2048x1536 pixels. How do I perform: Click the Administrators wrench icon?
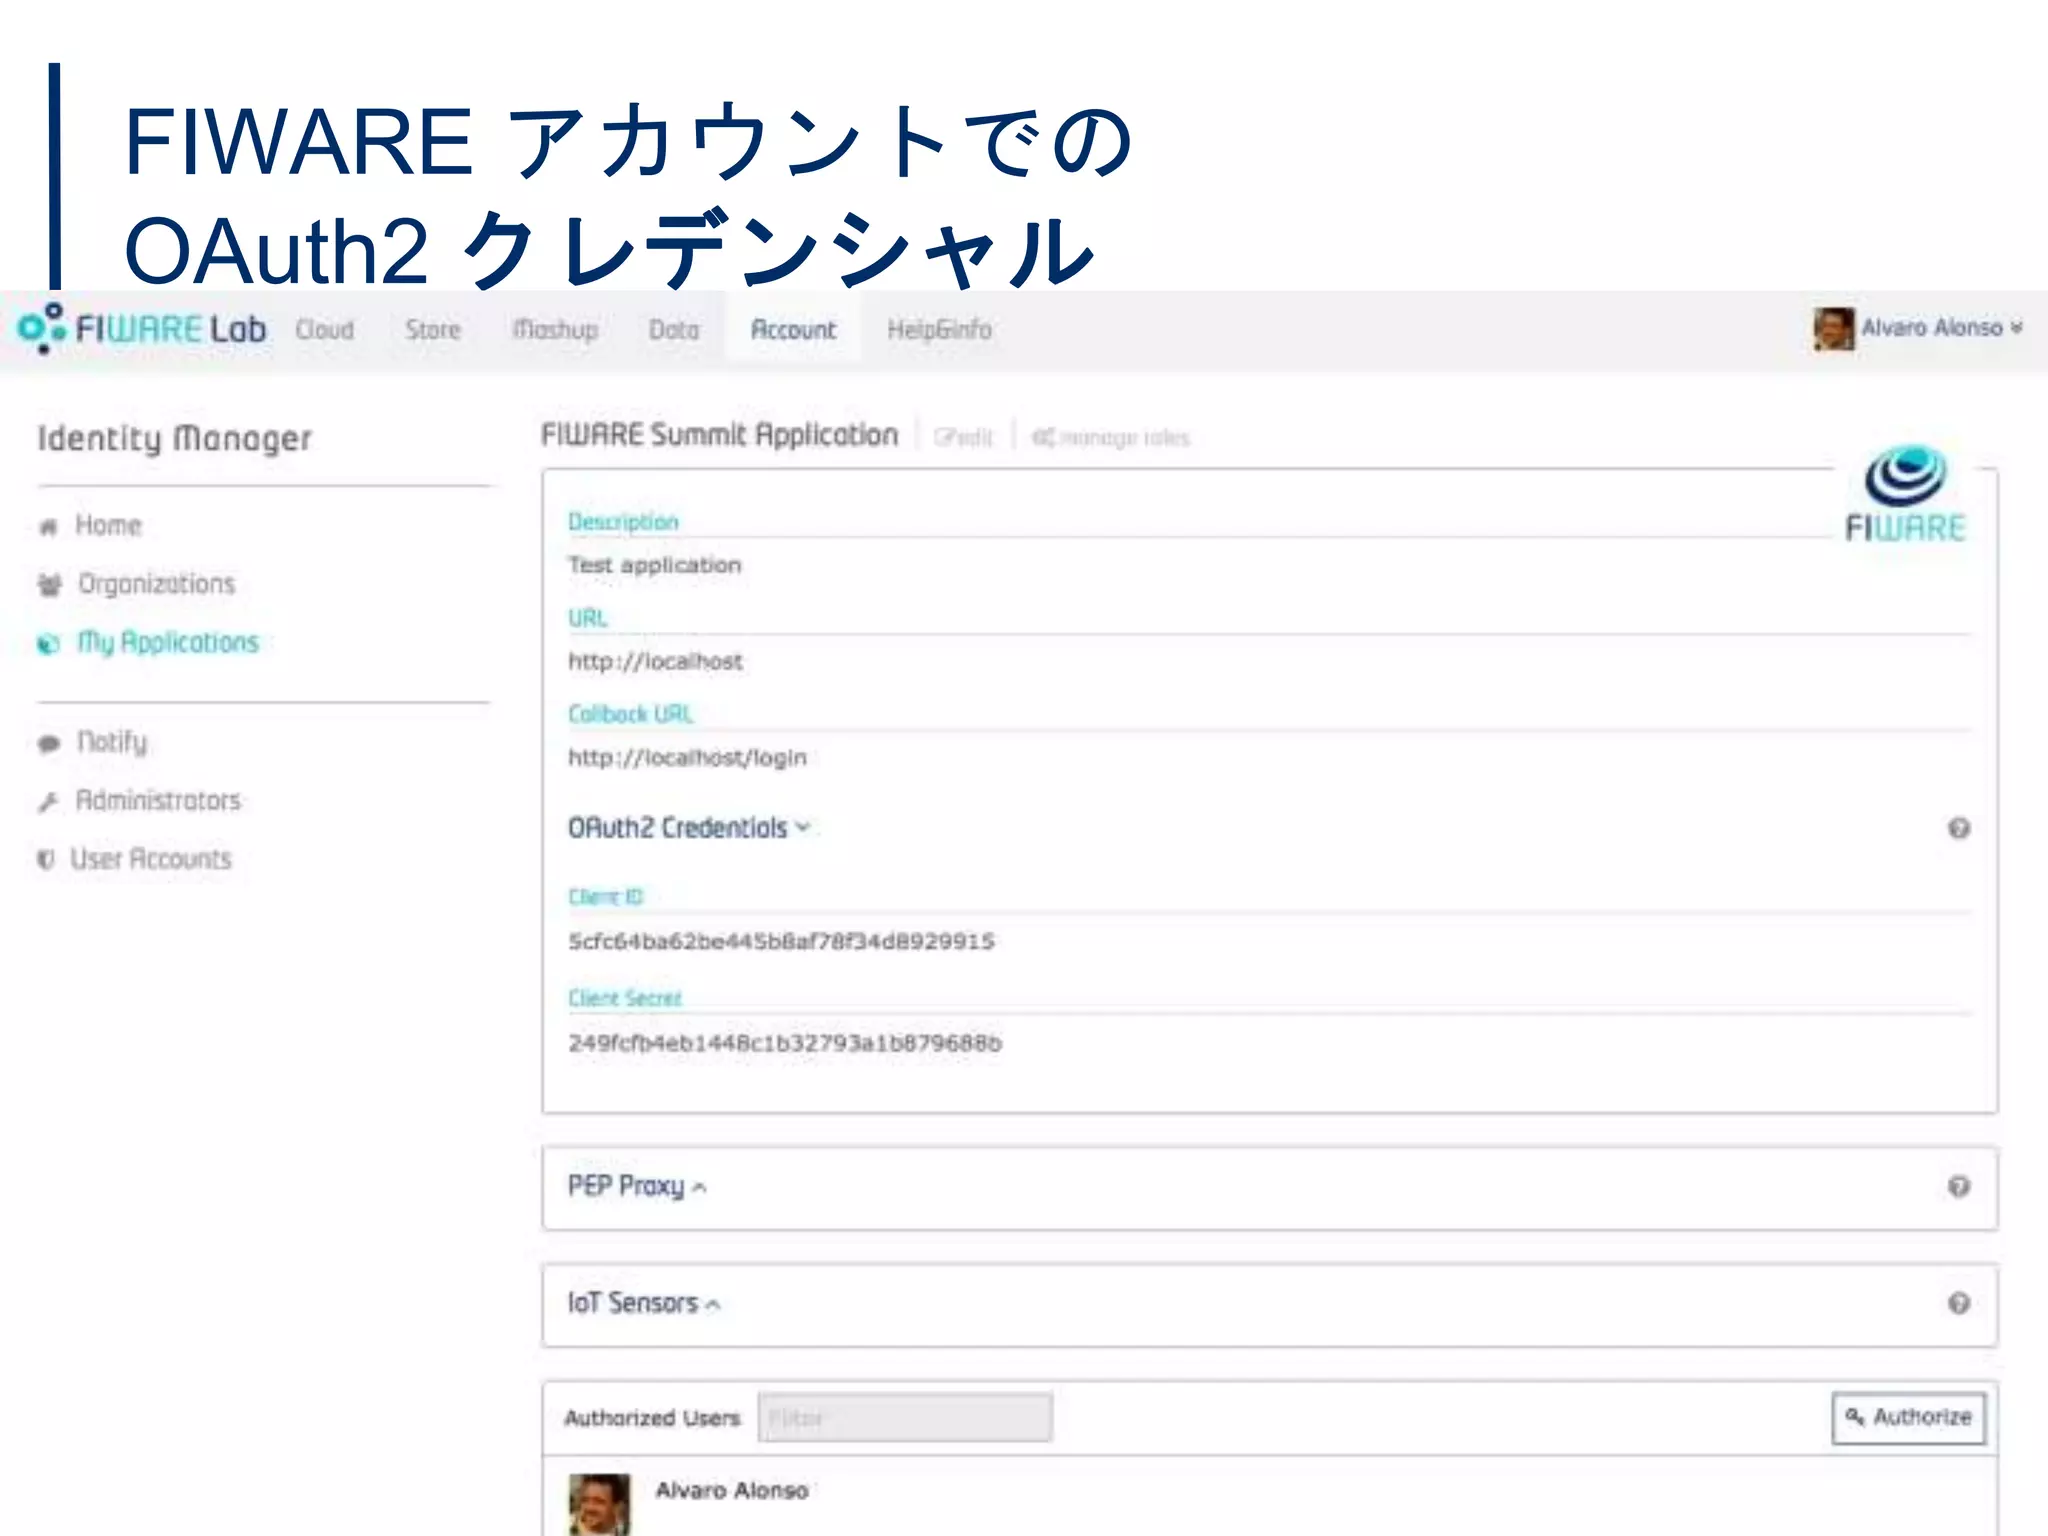(48, 802)
